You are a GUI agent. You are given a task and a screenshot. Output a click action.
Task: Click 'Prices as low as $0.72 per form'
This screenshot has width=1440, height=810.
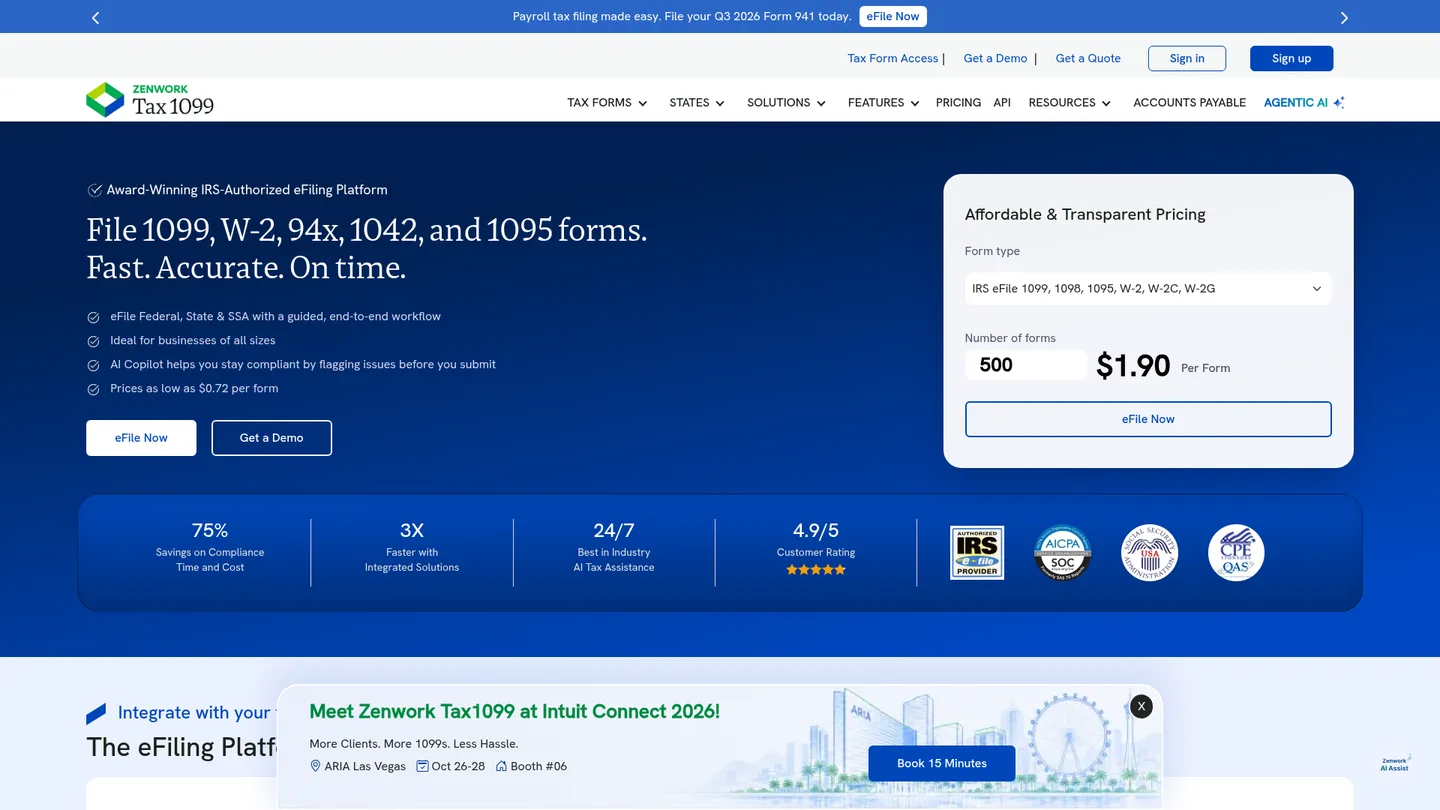coord(194,389)
